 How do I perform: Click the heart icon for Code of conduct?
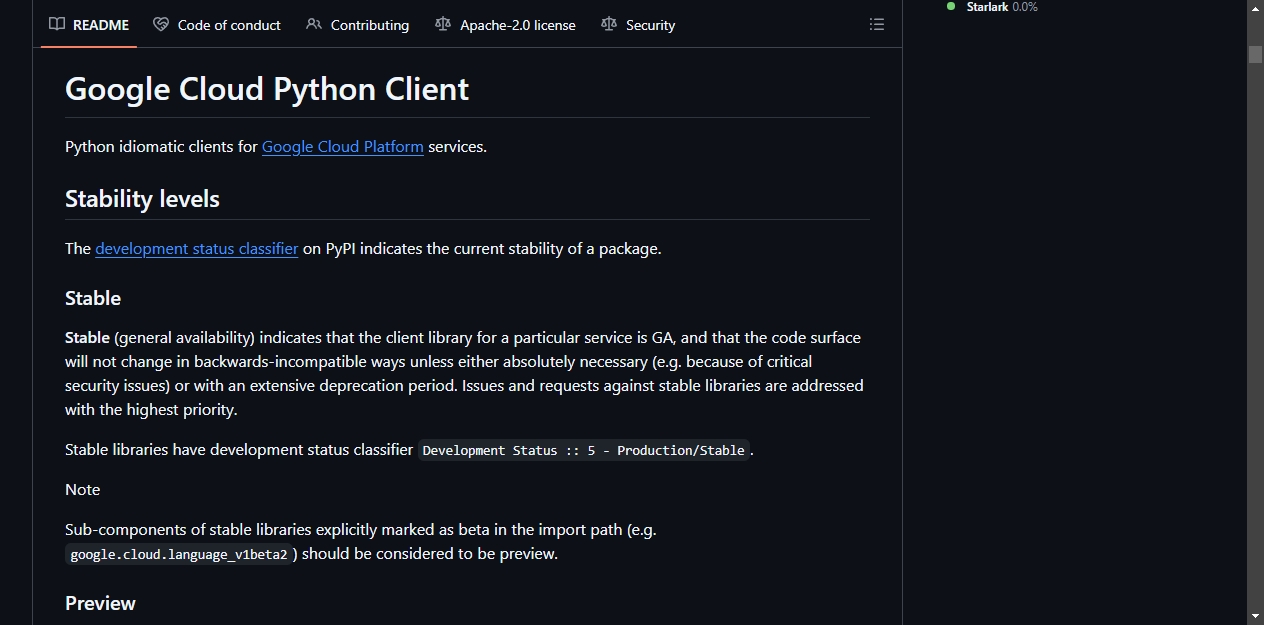tap(161, 24)
